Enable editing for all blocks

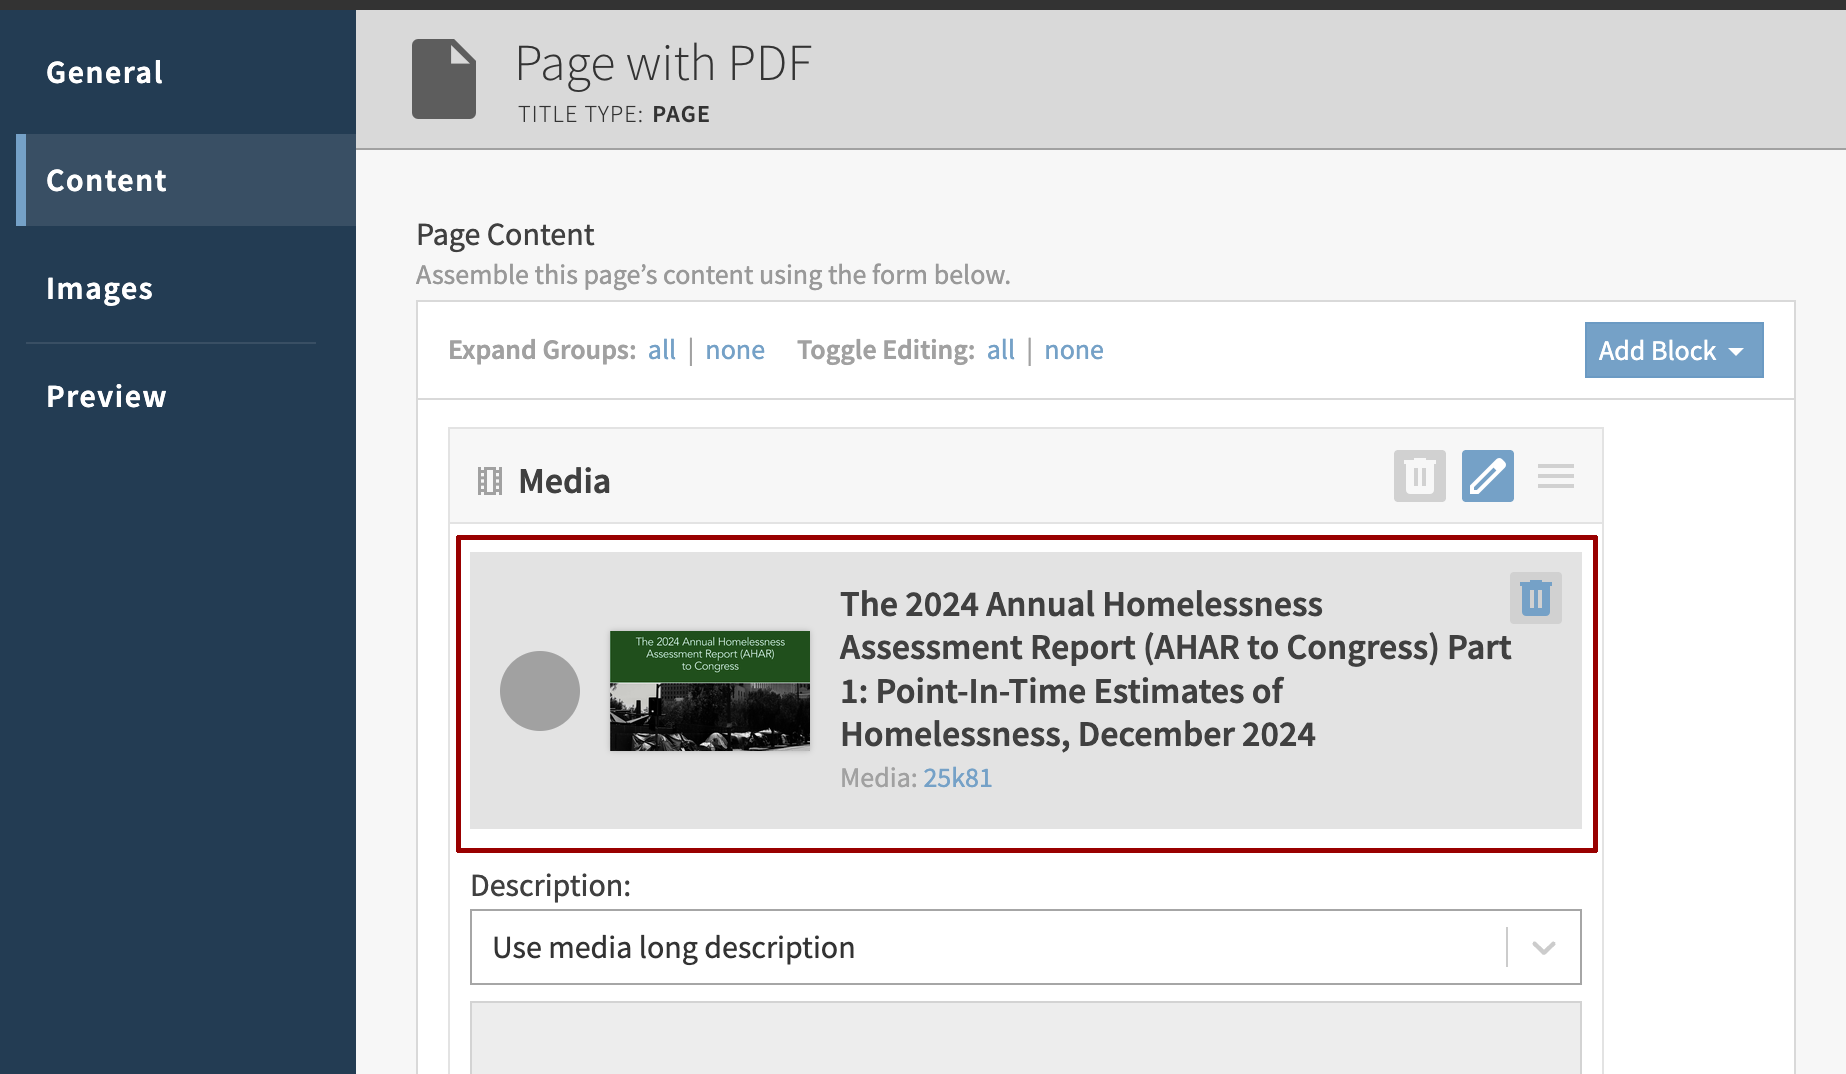tap(1000, 349)
